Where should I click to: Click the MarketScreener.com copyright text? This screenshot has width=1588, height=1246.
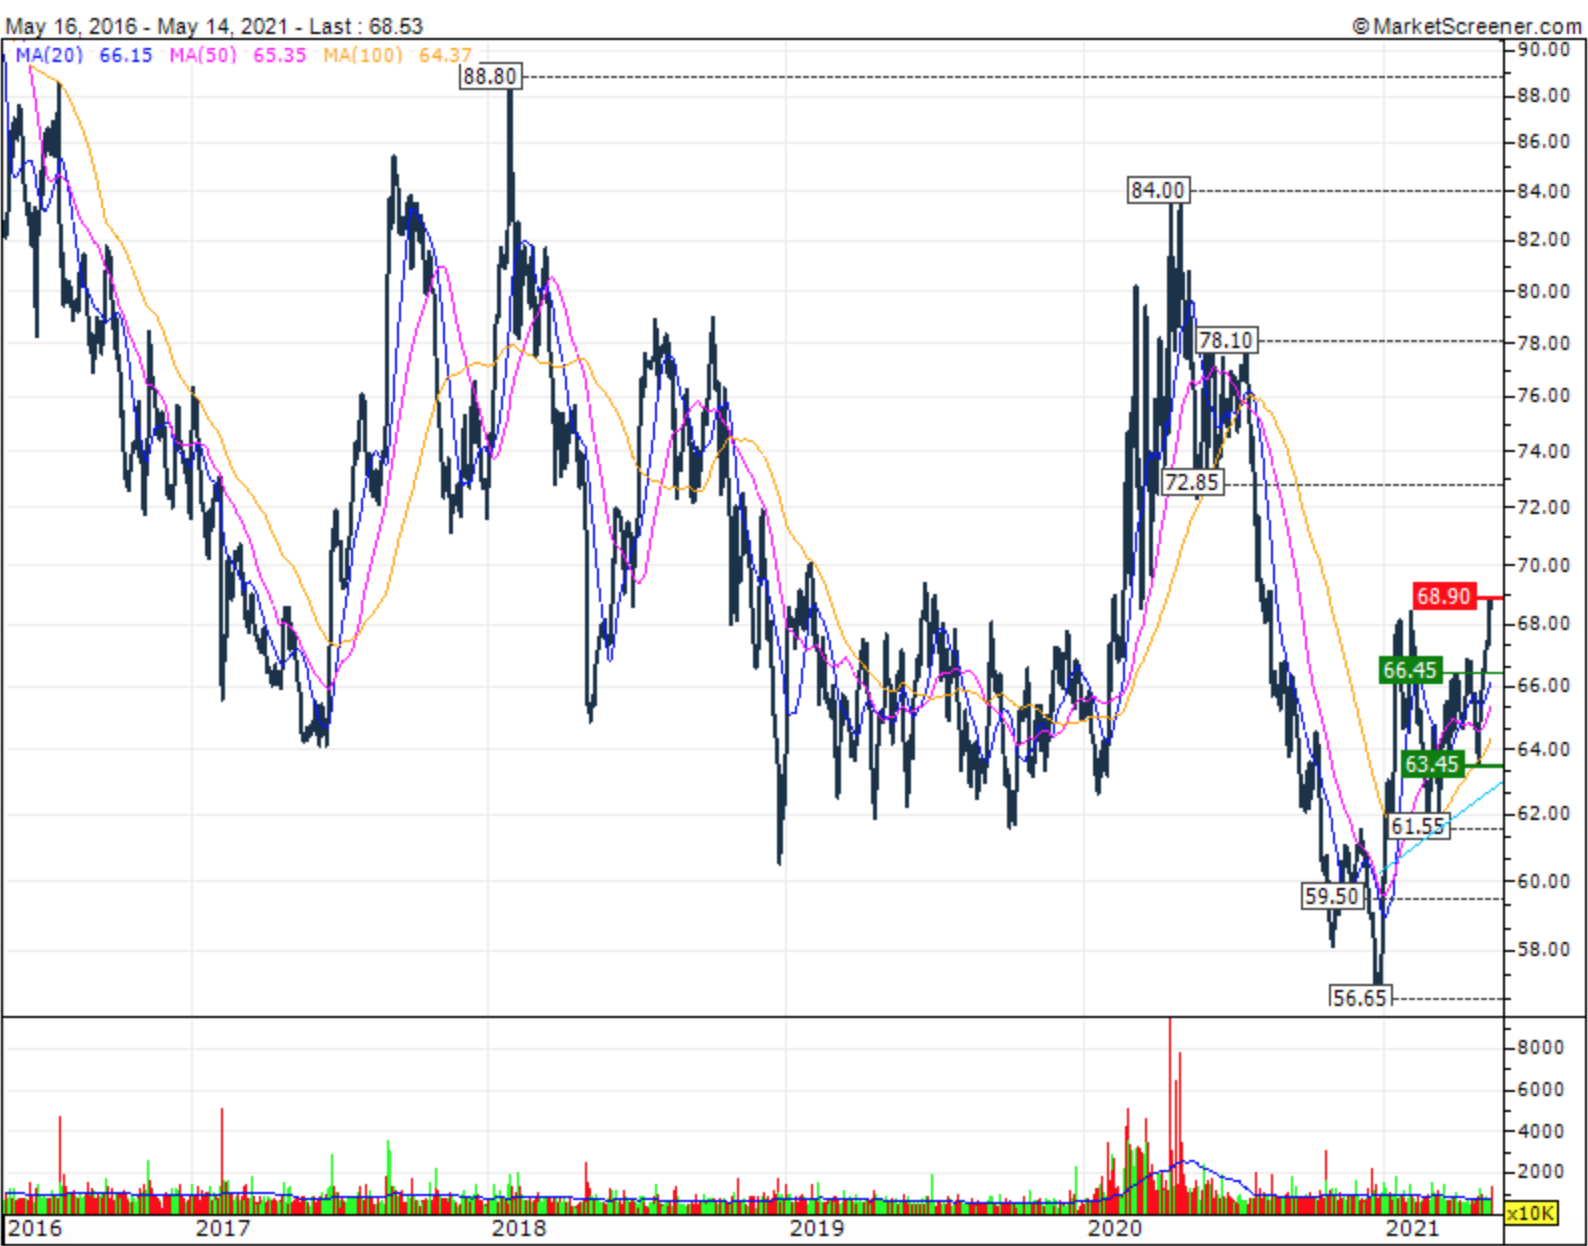1467,26
